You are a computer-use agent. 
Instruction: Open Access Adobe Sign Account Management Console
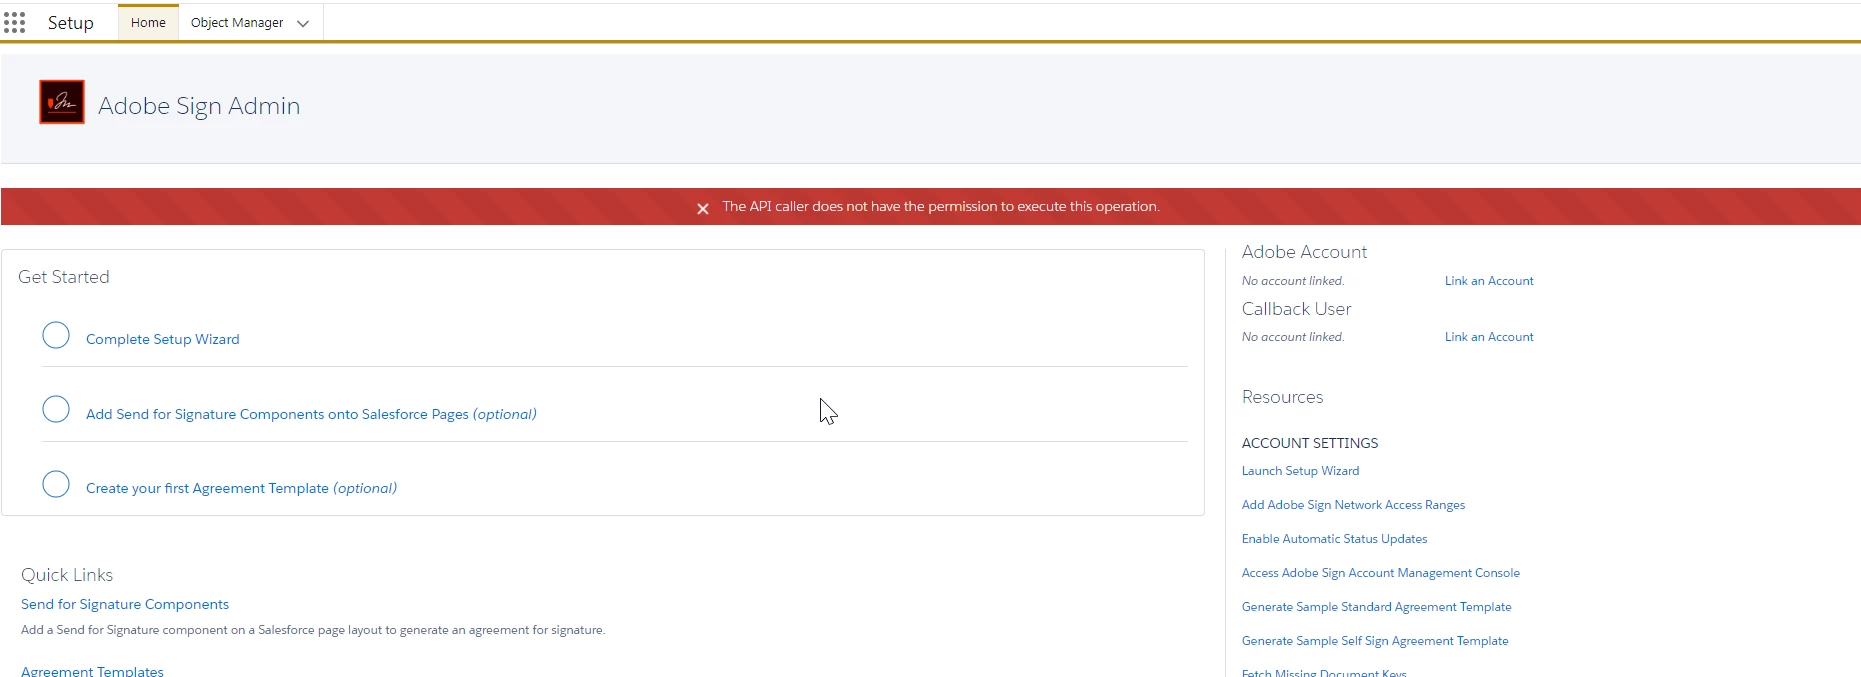[1380, 573]
